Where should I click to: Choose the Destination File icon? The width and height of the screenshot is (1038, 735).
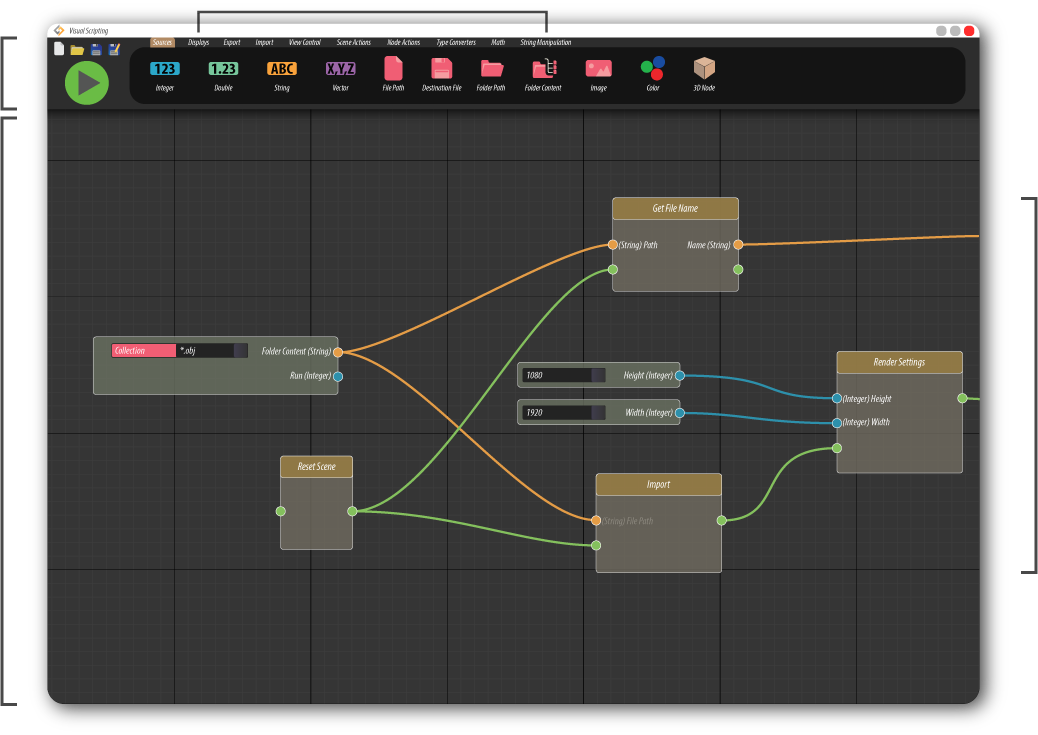tap(441, 72)
